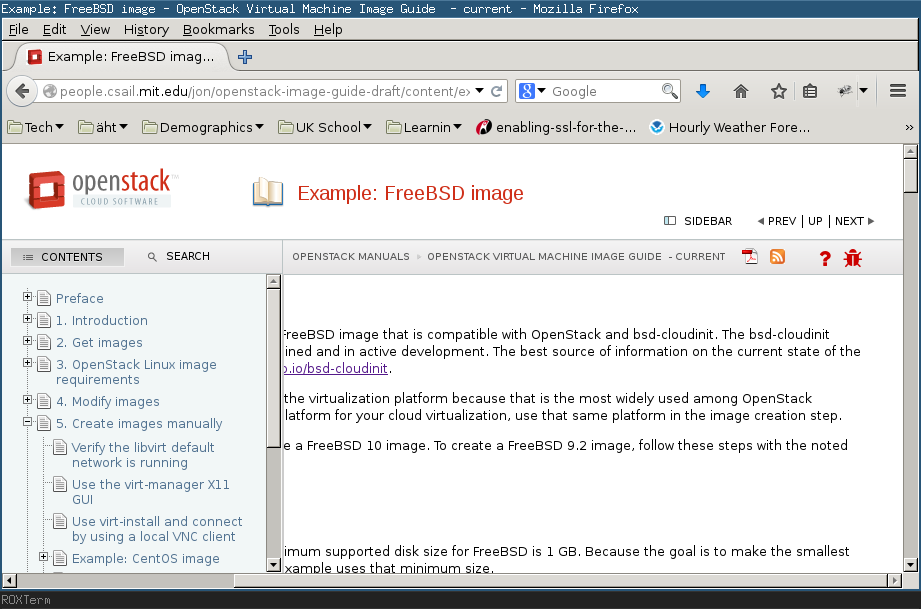Expand the Example: CentOS image node

[x=44, y=557]
